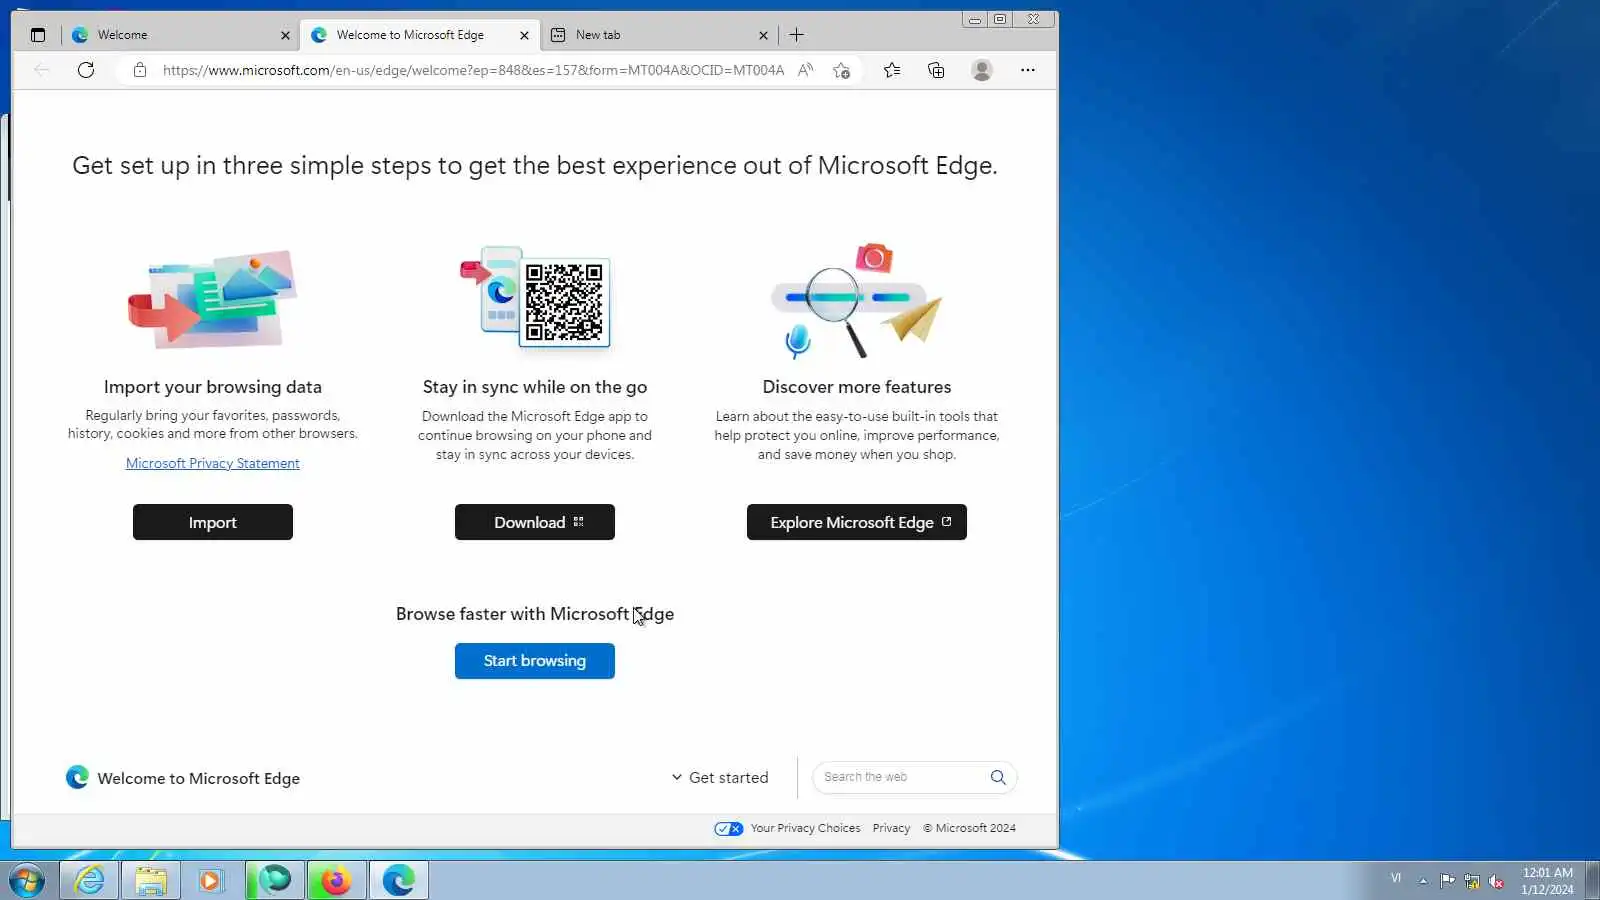Open Windows Media Player from taskbar

point(211,880)
